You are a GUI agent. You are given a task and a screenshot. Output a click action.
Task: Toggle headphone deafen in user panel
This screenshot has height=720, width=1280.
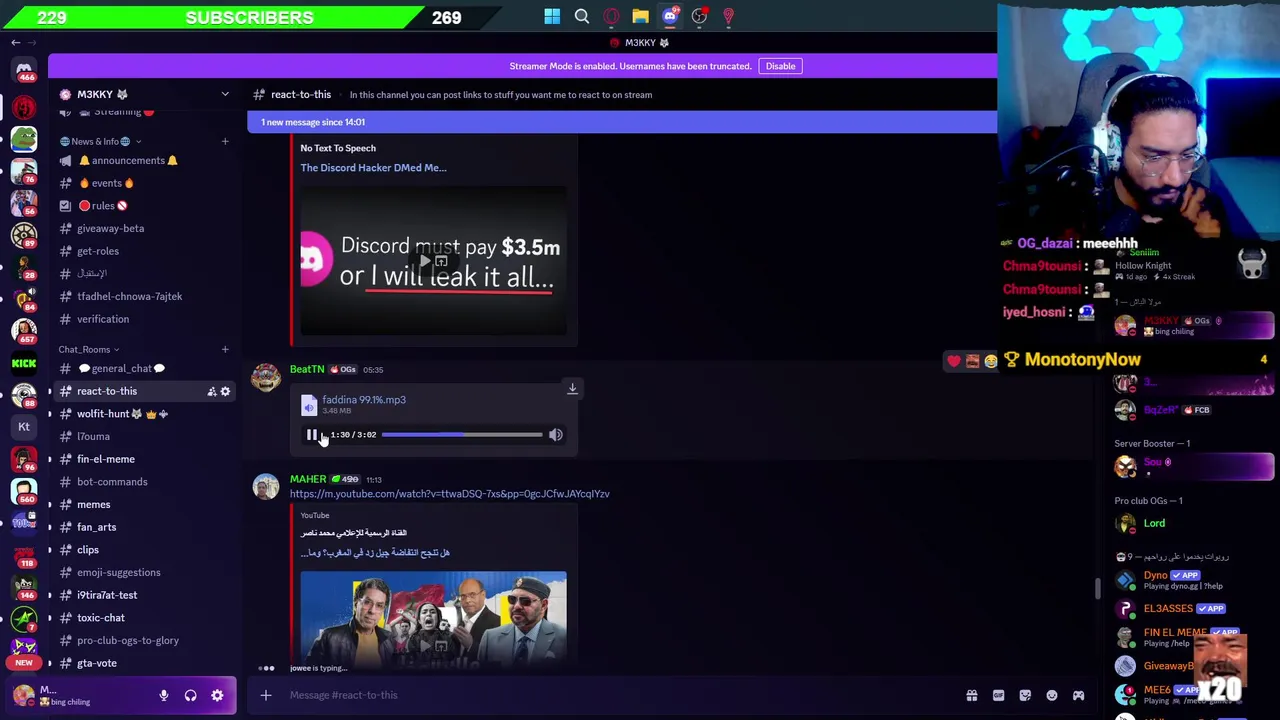(x=190, y=696)
